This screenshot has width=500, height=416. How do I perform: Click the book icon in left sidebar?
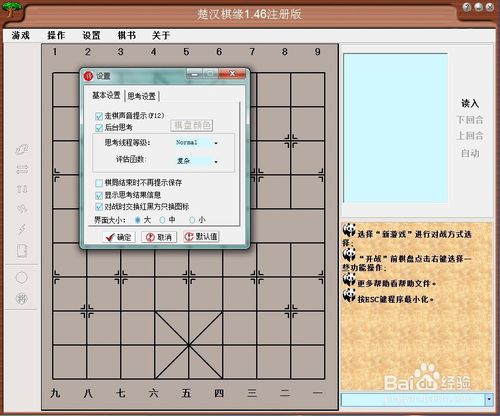pyautogui.click(x=22, y=251)
